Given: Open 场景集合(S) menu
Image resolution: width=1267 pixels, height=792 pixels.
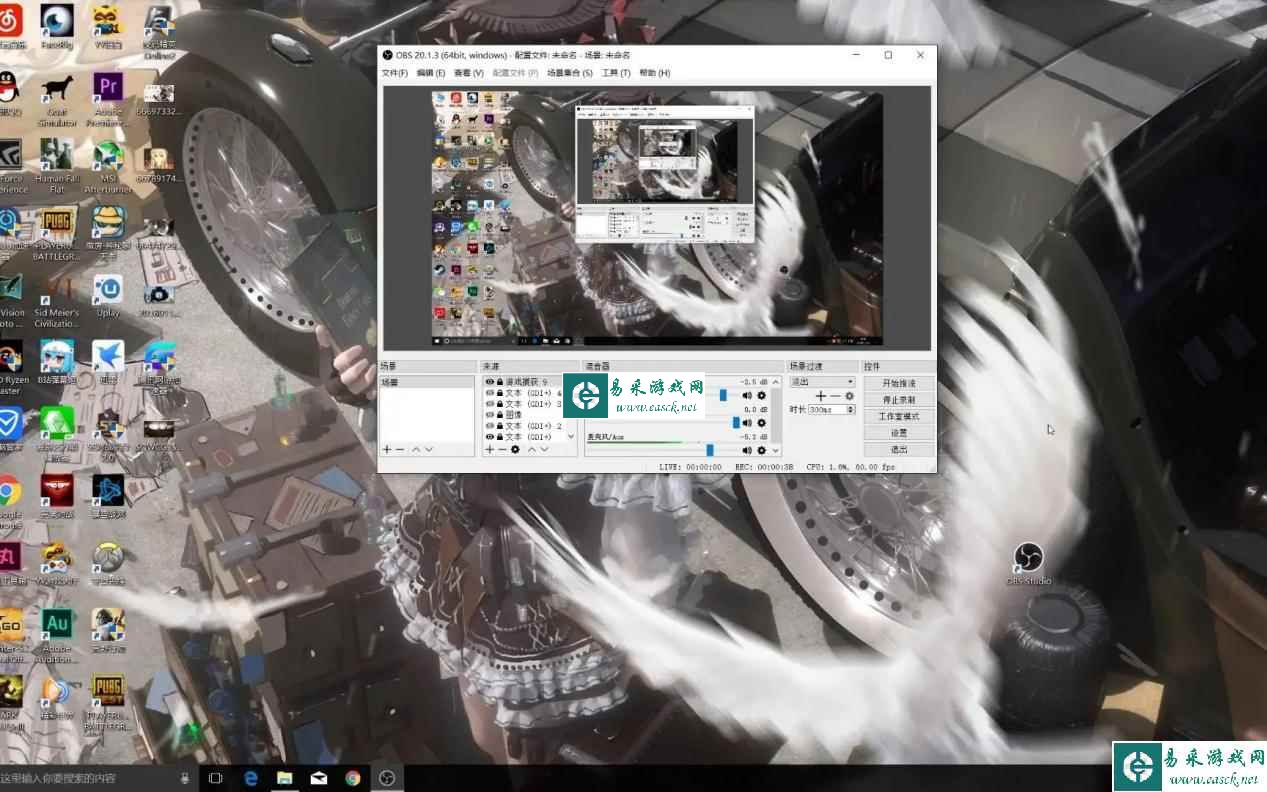Looking at the screenshot, I should click(x=569, y=73).
